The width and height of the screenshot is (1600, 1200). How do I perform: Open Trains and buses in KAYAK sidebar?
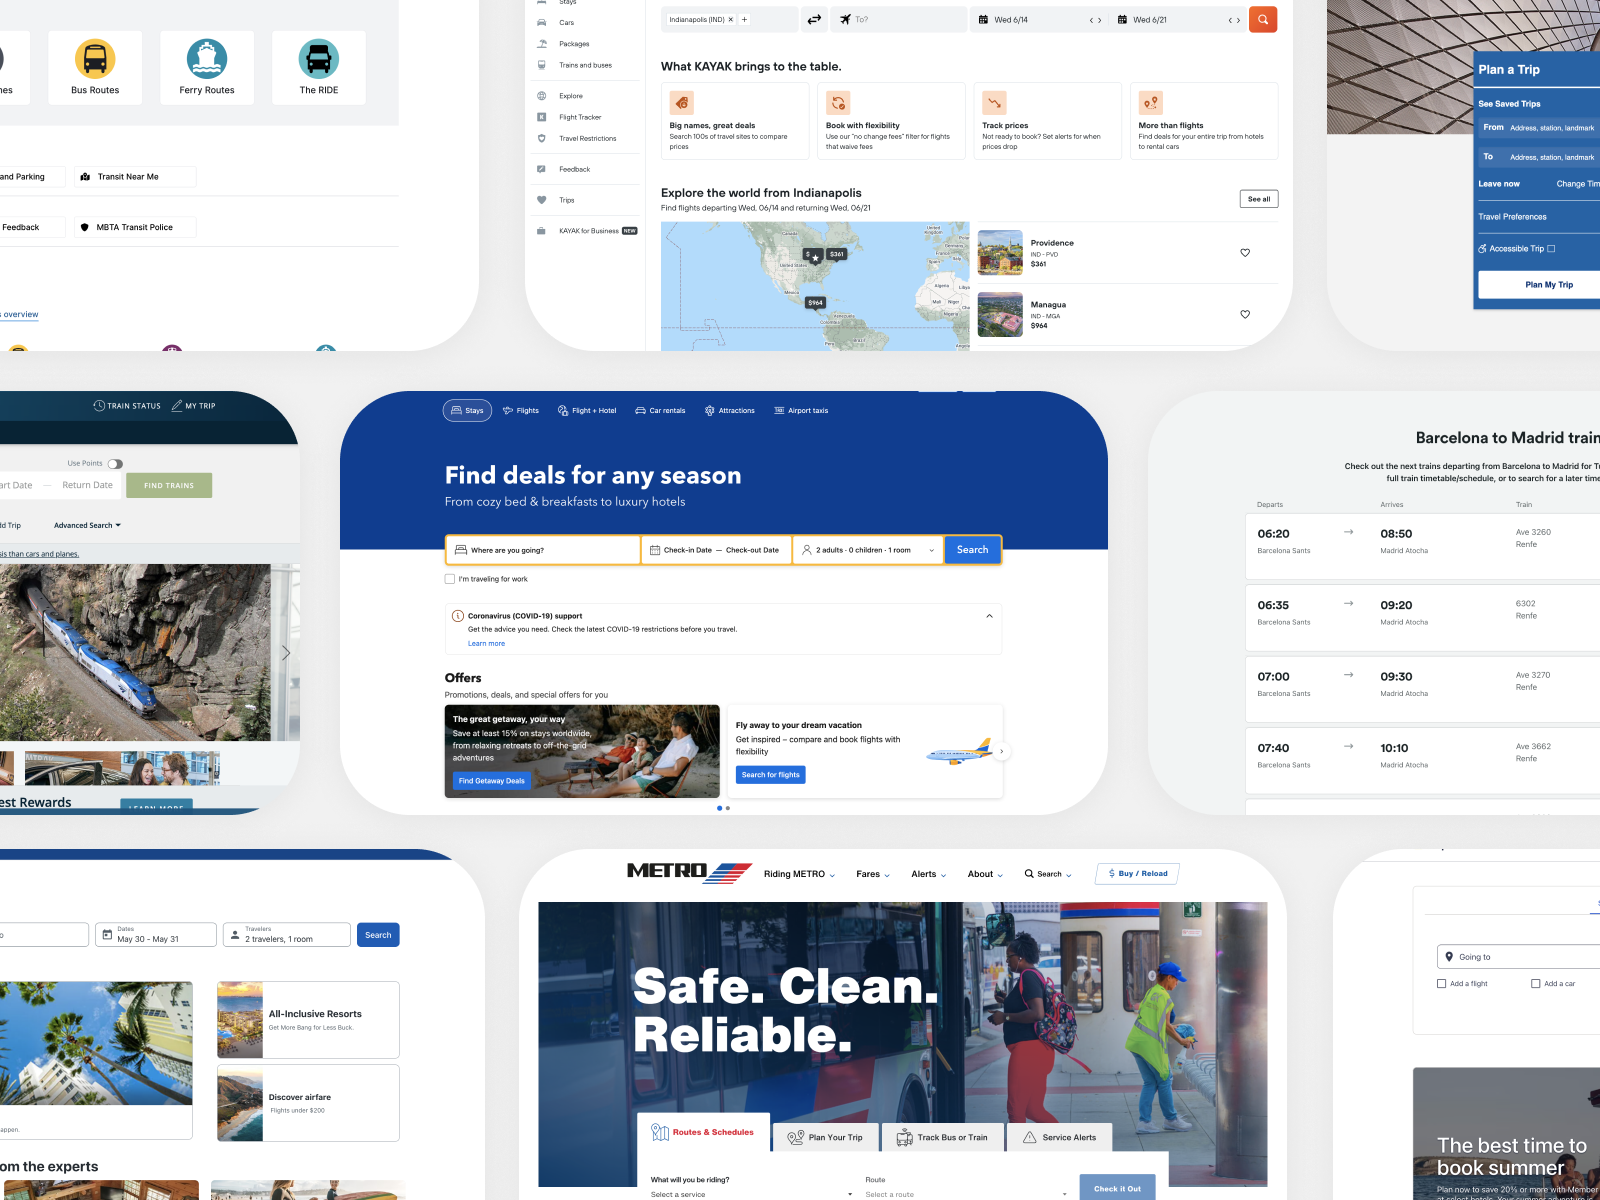585,65
